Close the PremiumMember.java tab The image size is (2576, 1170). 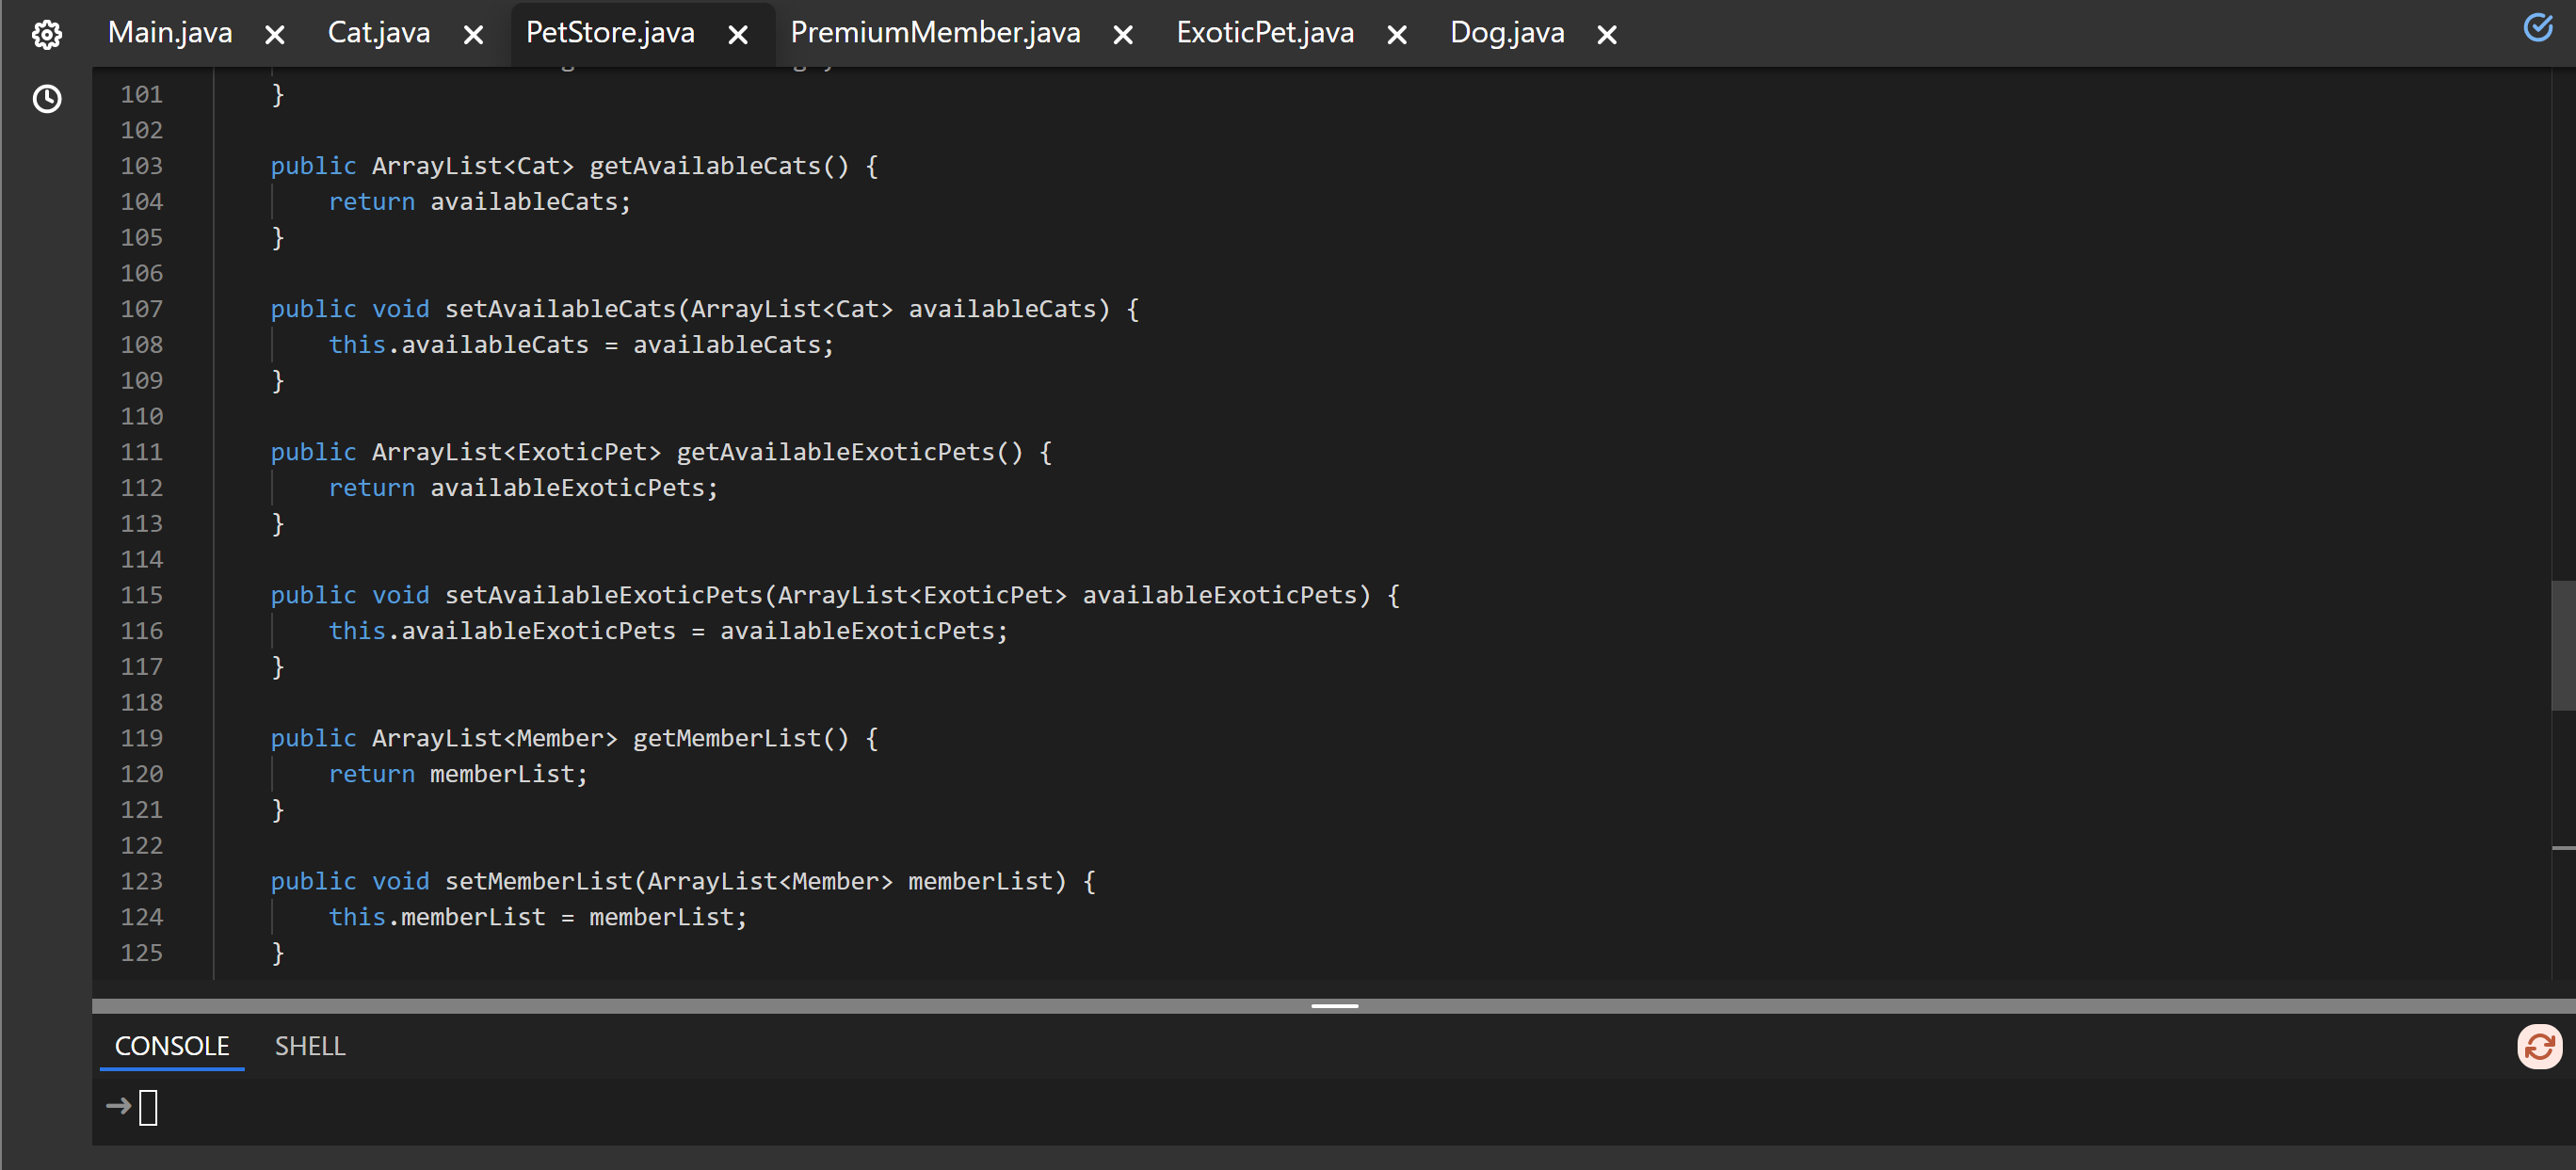coord(1123,35)
